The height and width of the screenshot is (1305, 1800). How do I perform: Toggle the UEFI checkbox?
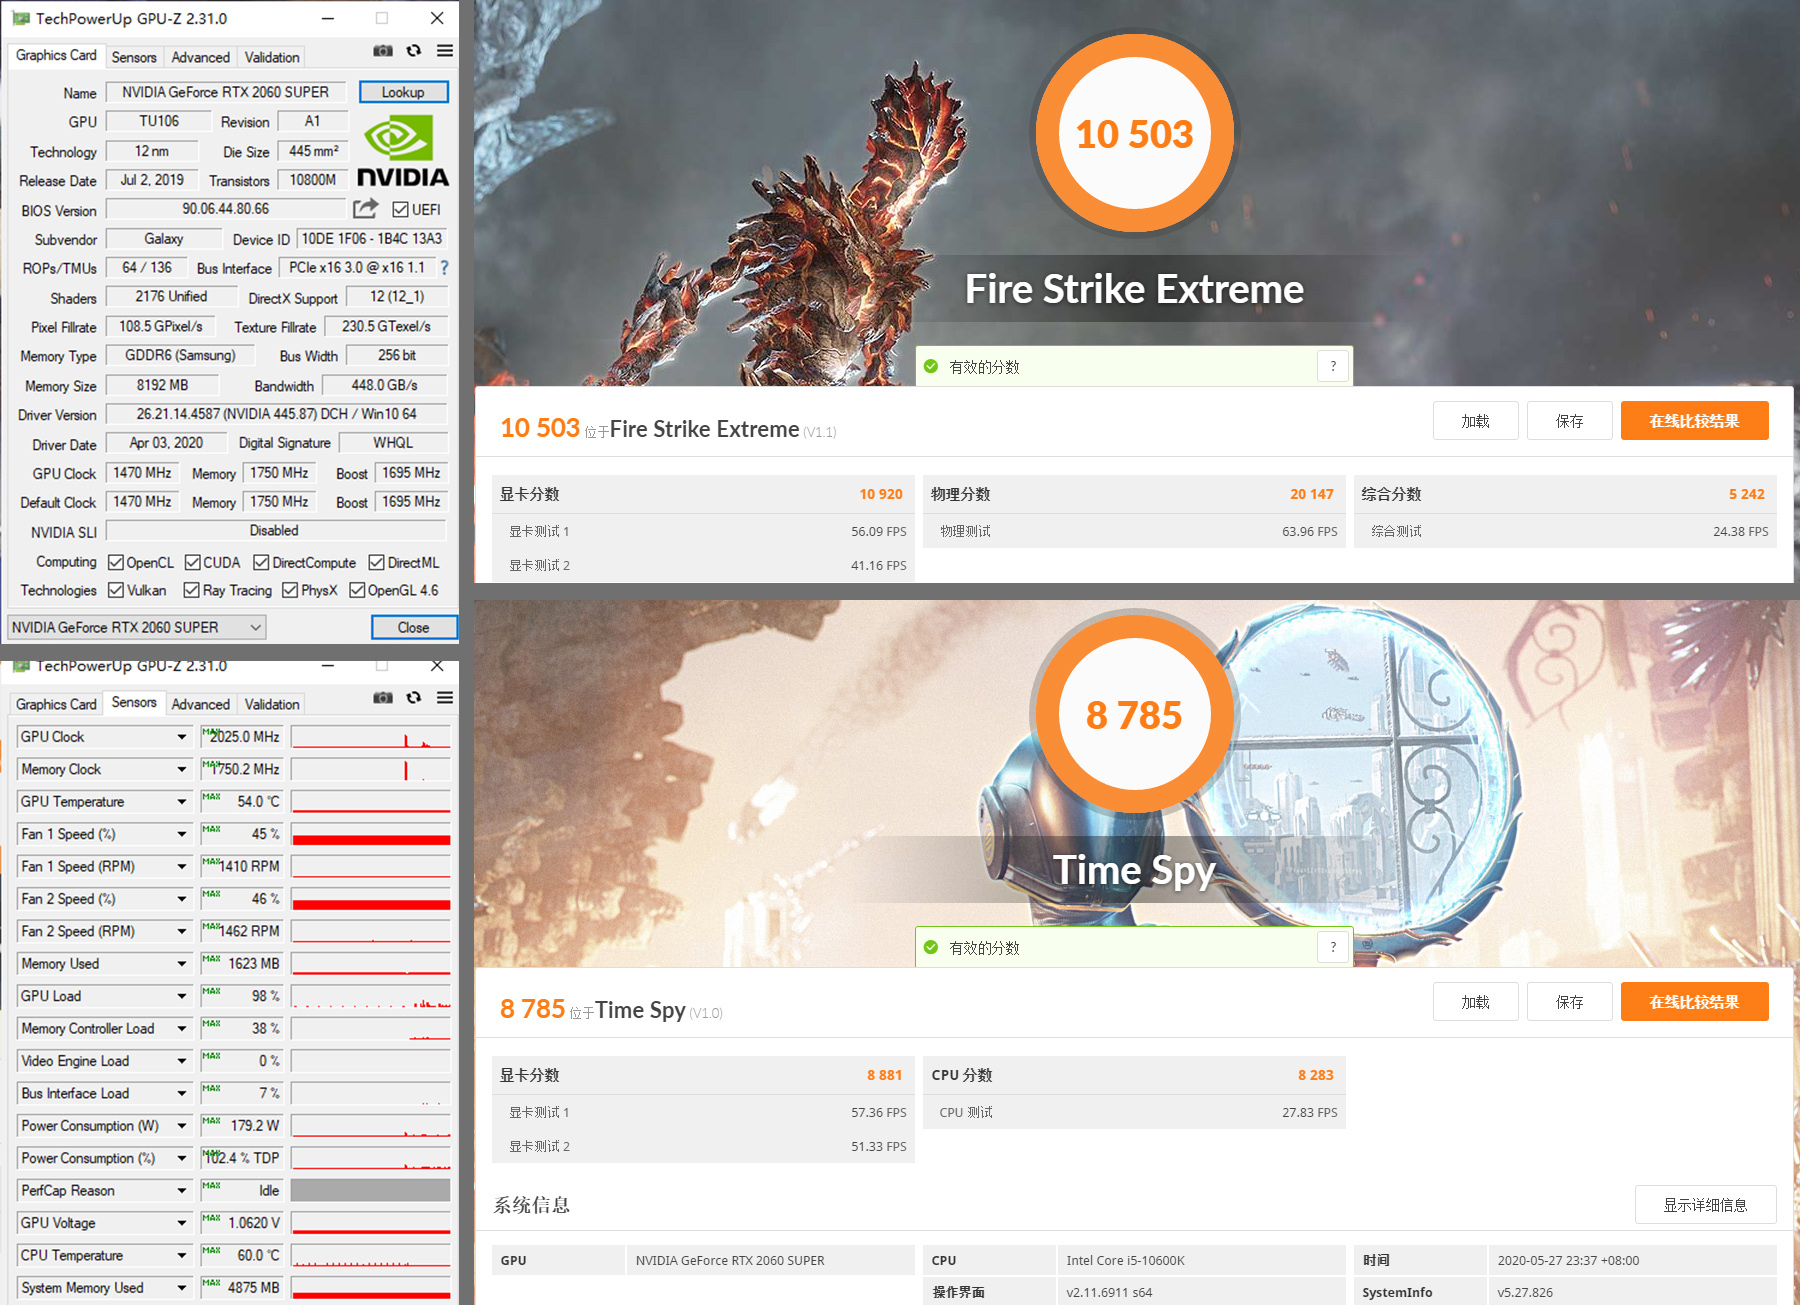[x=400, y=209]
